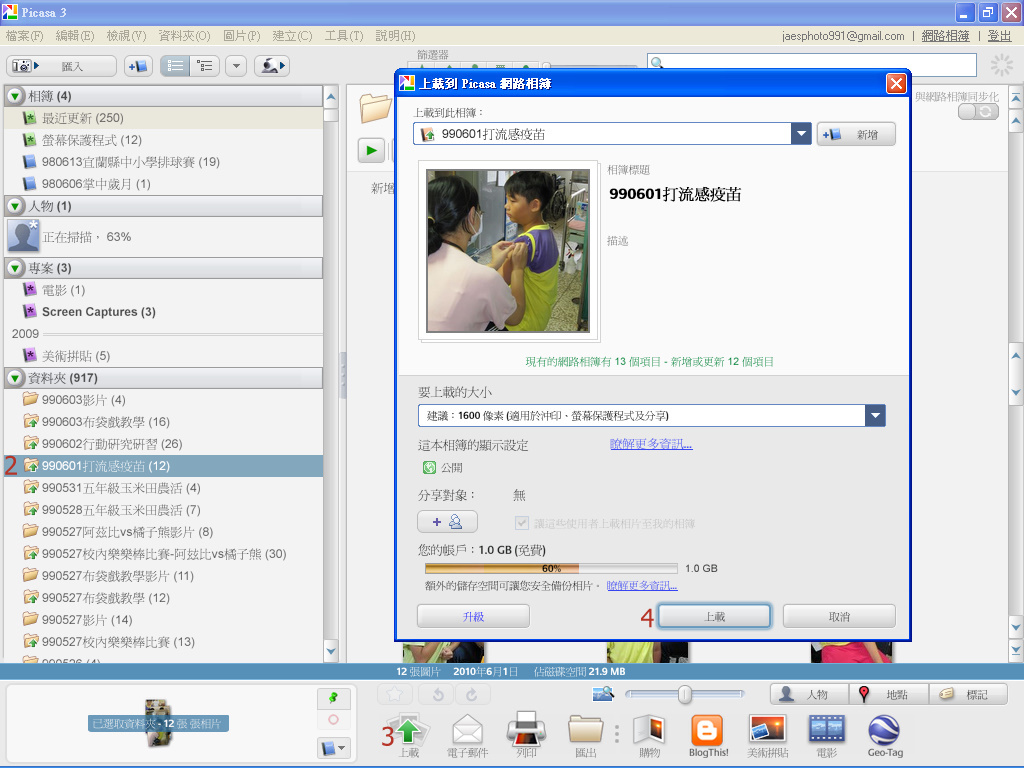
Task: Click the thumbnail size slider handle
Action: pyautogui.click(x=684, y=694)
